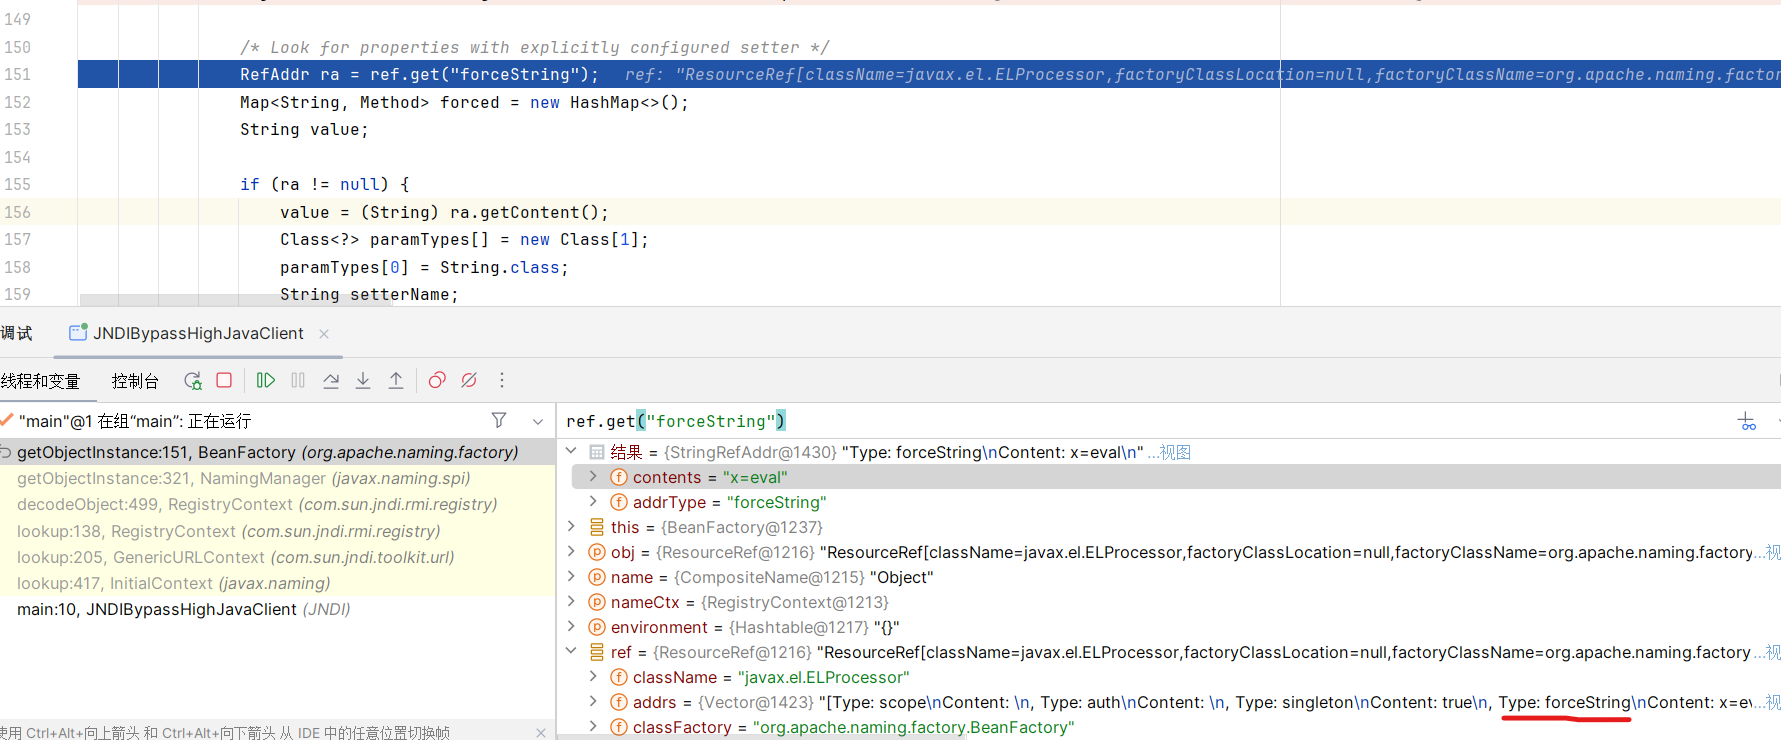Screen dimensions: 1781x740
Task: Click the 使用 Ctrl+Alt+向上箭头 hint text
Action: pyautogui.click(x=225, y=732)
